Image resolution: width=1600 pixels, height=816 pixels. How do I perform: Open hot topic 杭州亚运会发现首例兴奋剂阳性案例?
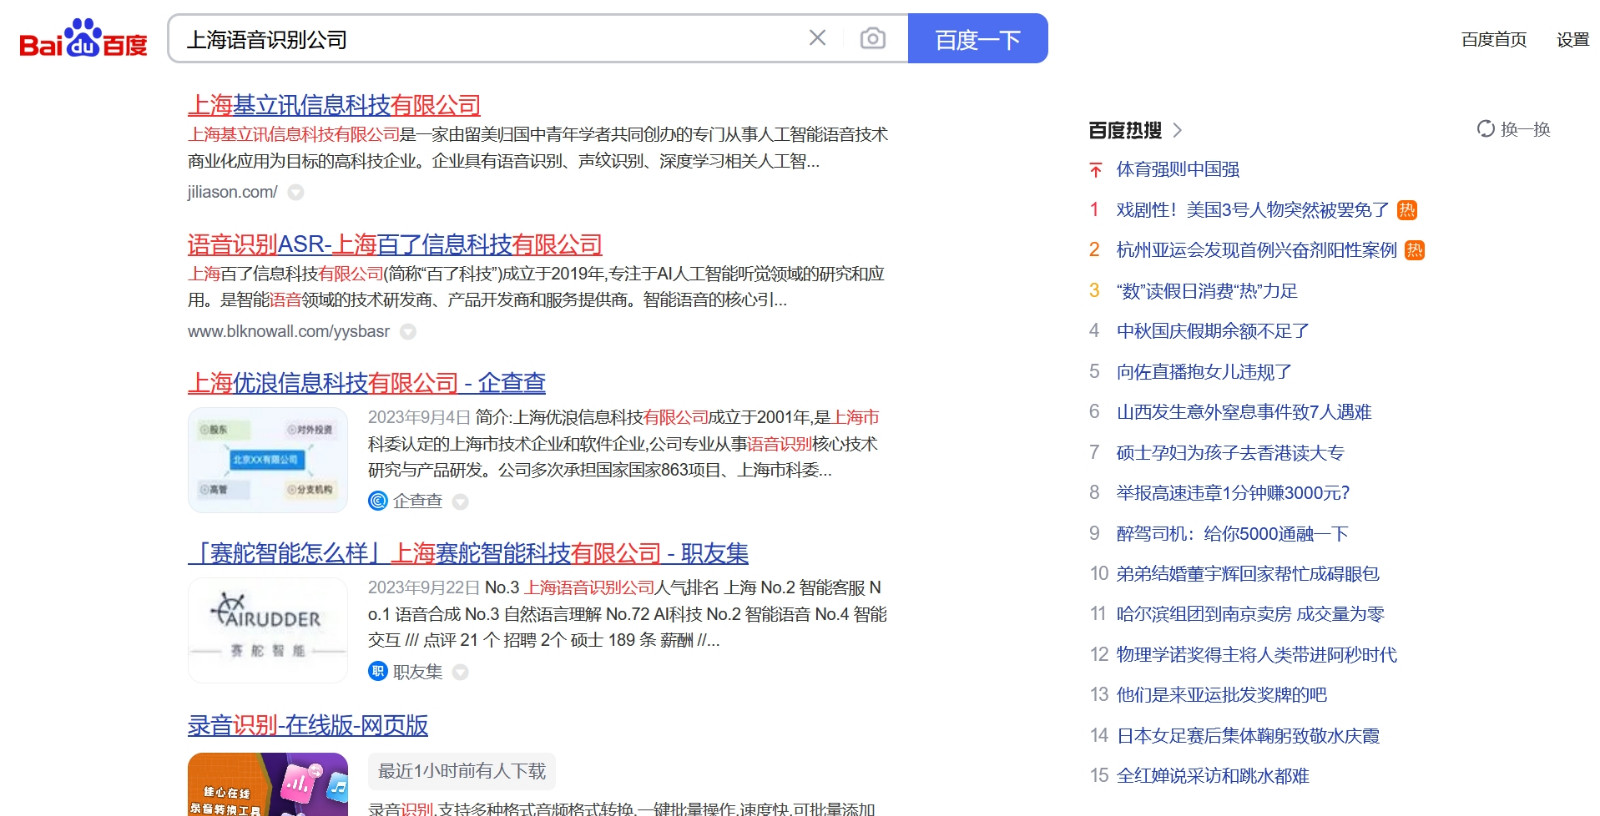(x=1256, y=250)
